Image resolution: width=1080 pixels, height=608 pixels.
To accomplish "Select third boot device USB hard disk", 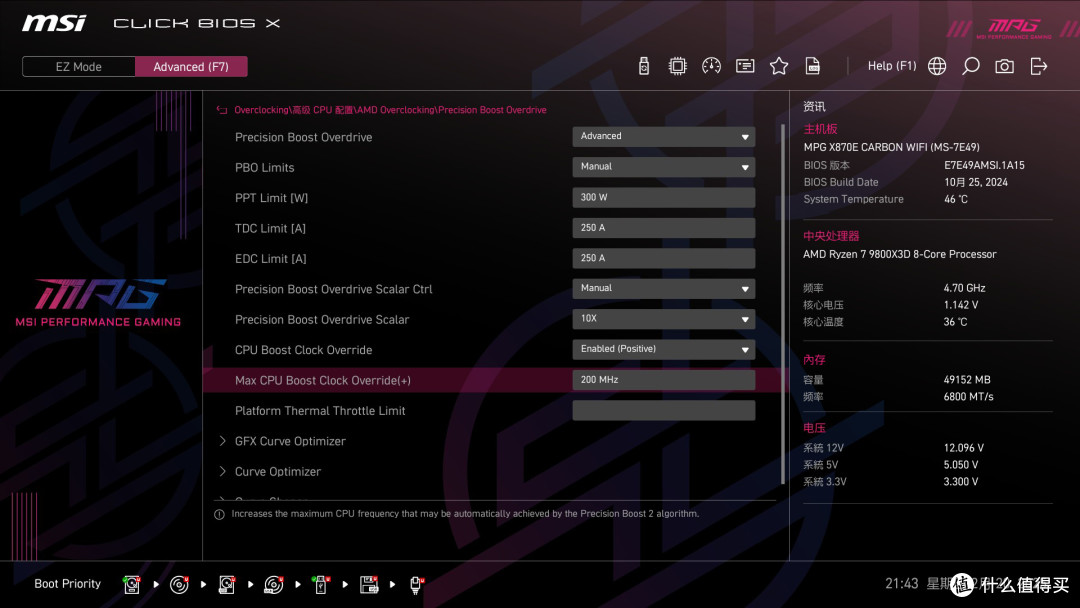I will click(x=227, y=585).
